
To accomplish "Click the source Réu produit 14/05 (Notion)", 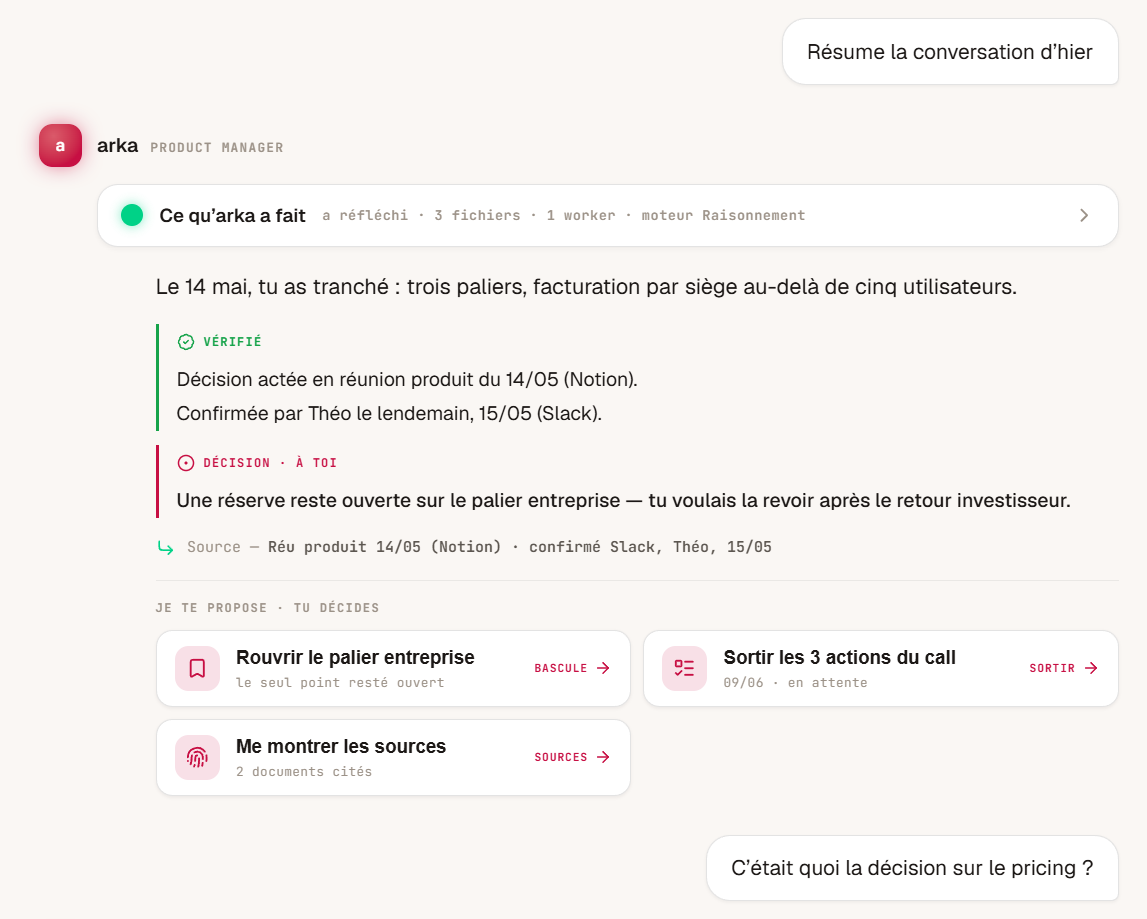I will tap(385, 547).
